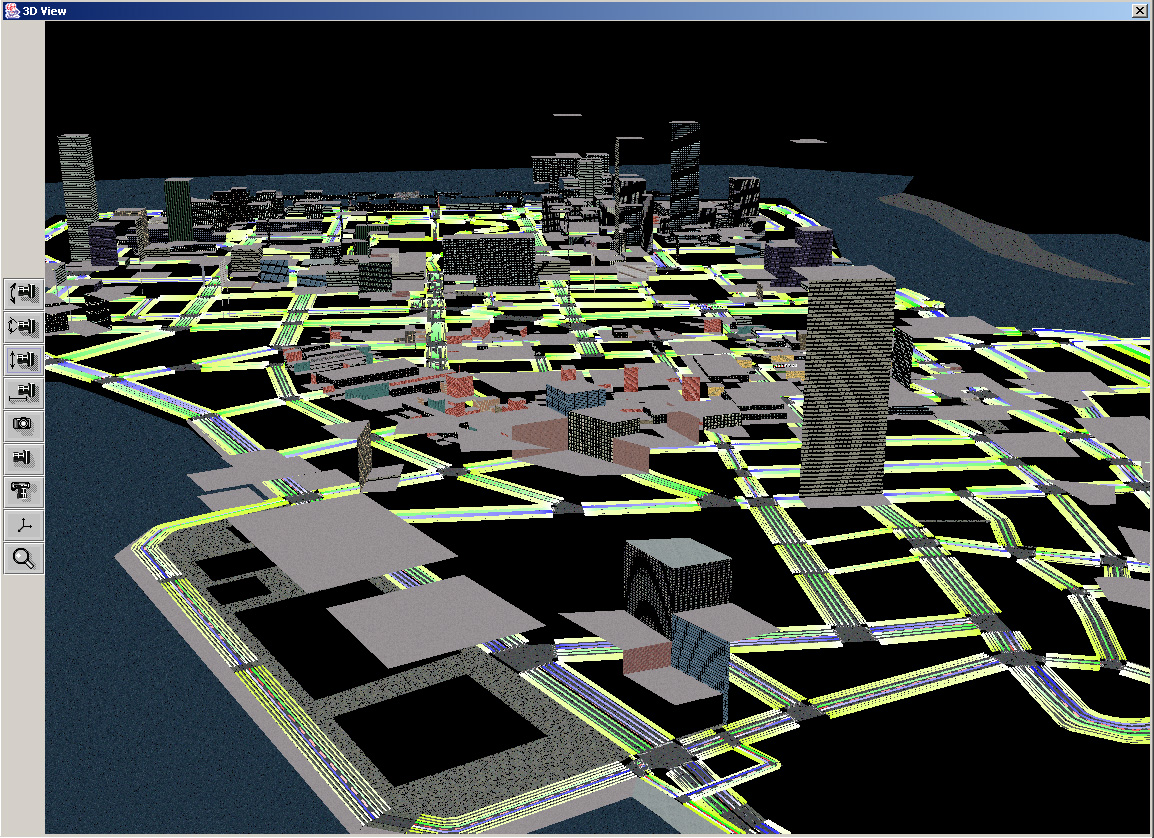The image size is (1154, 838).
Task: Toggle the XYZ axes icon
Action: click(x=23, y=525)
